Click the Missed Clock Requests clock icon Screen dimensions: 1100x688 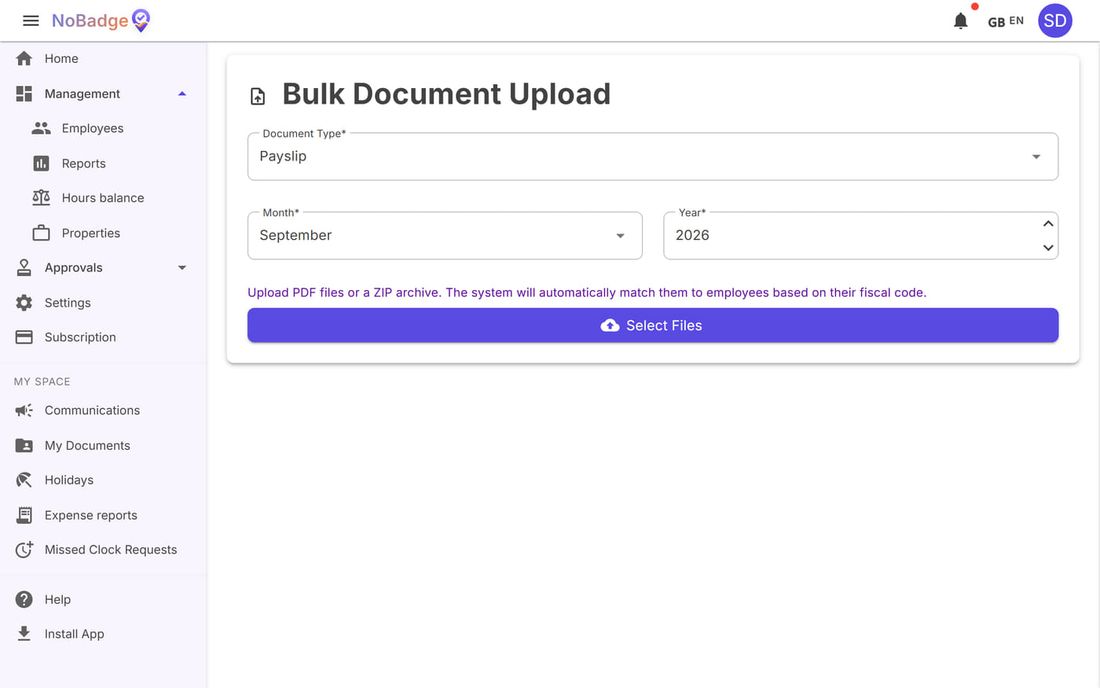(24, 549)
